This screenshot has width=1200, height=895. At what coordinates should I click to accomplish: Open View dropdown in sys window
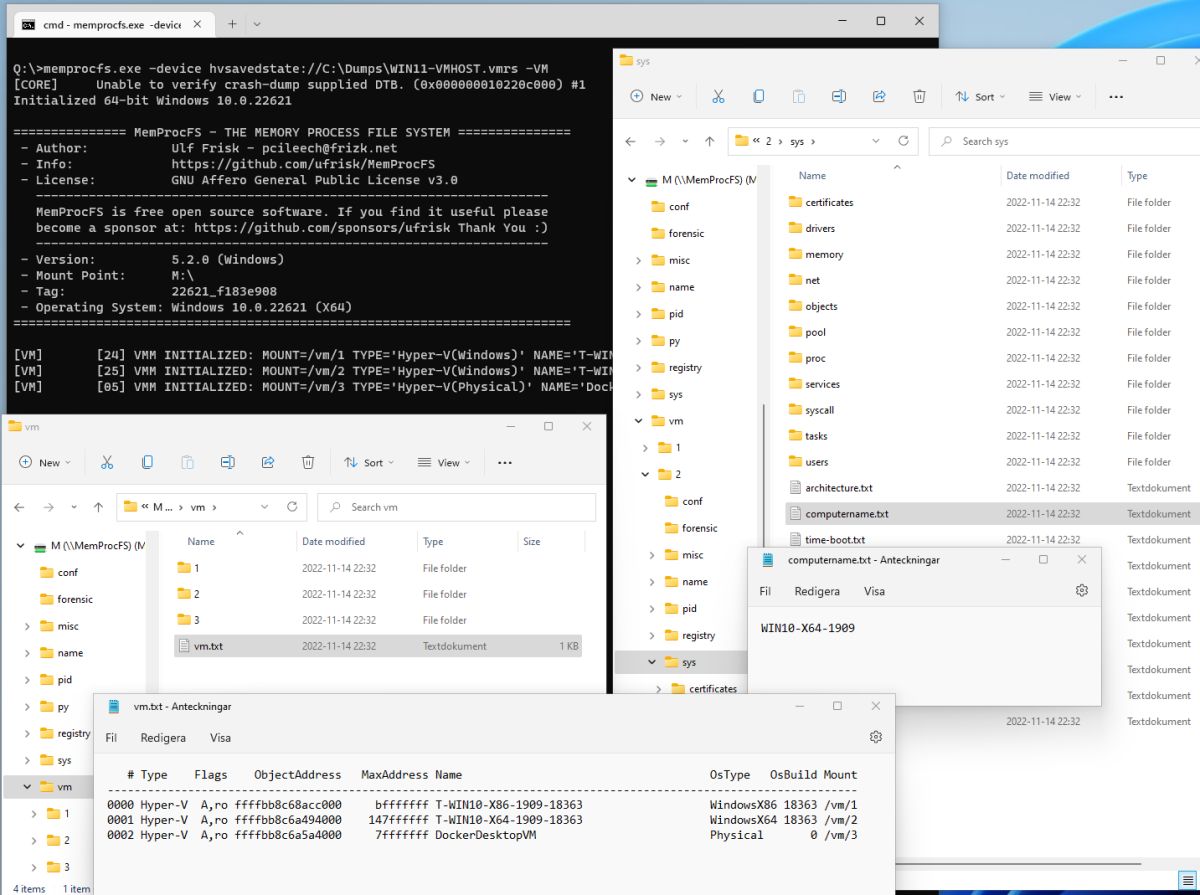pos(1056,97)
